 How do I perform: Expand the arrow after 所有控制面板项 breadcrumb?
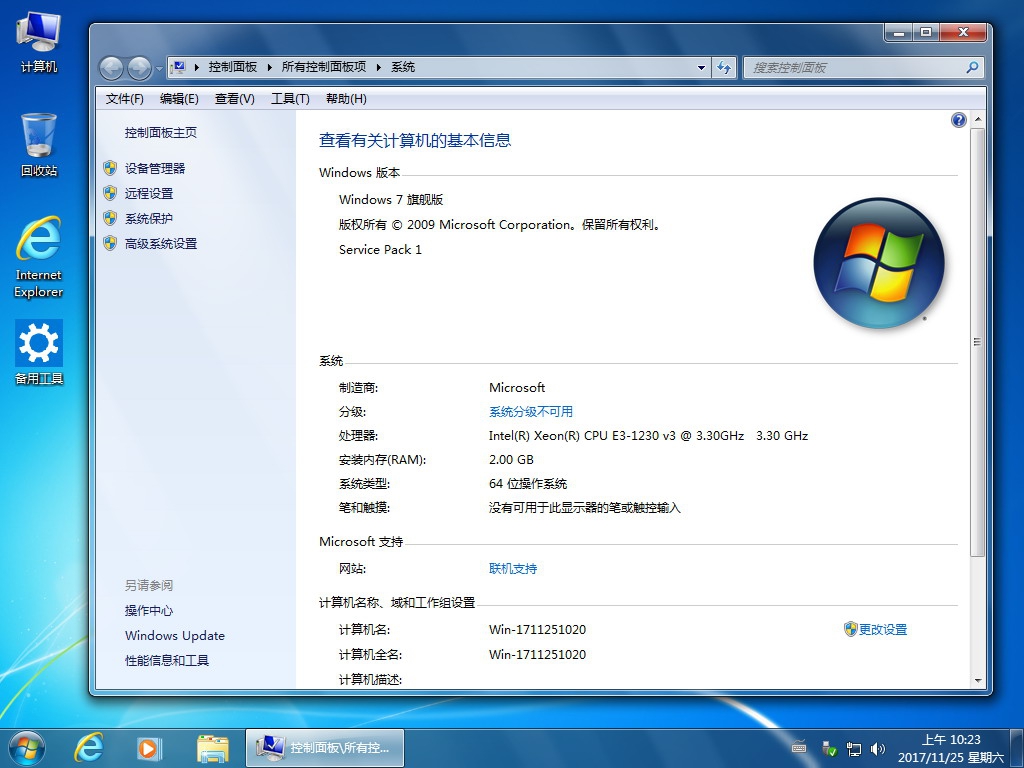[378, 67]
